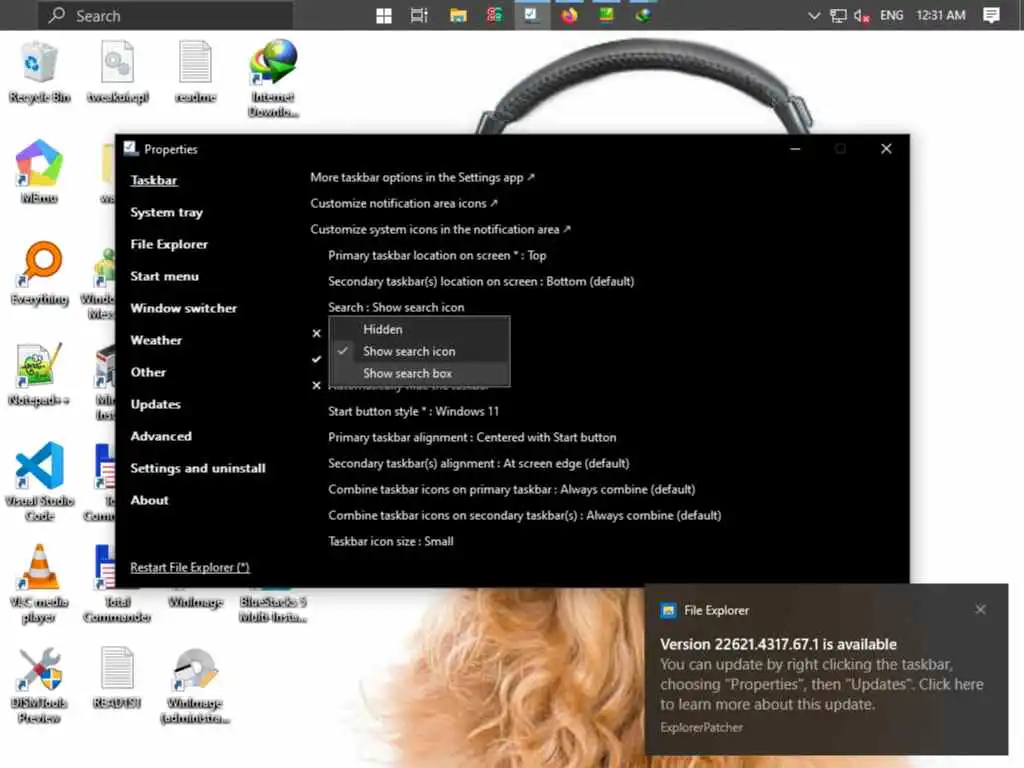Screen dimensions: 1024x768
Task: Open the Updates section
Action: coord(155,404)
